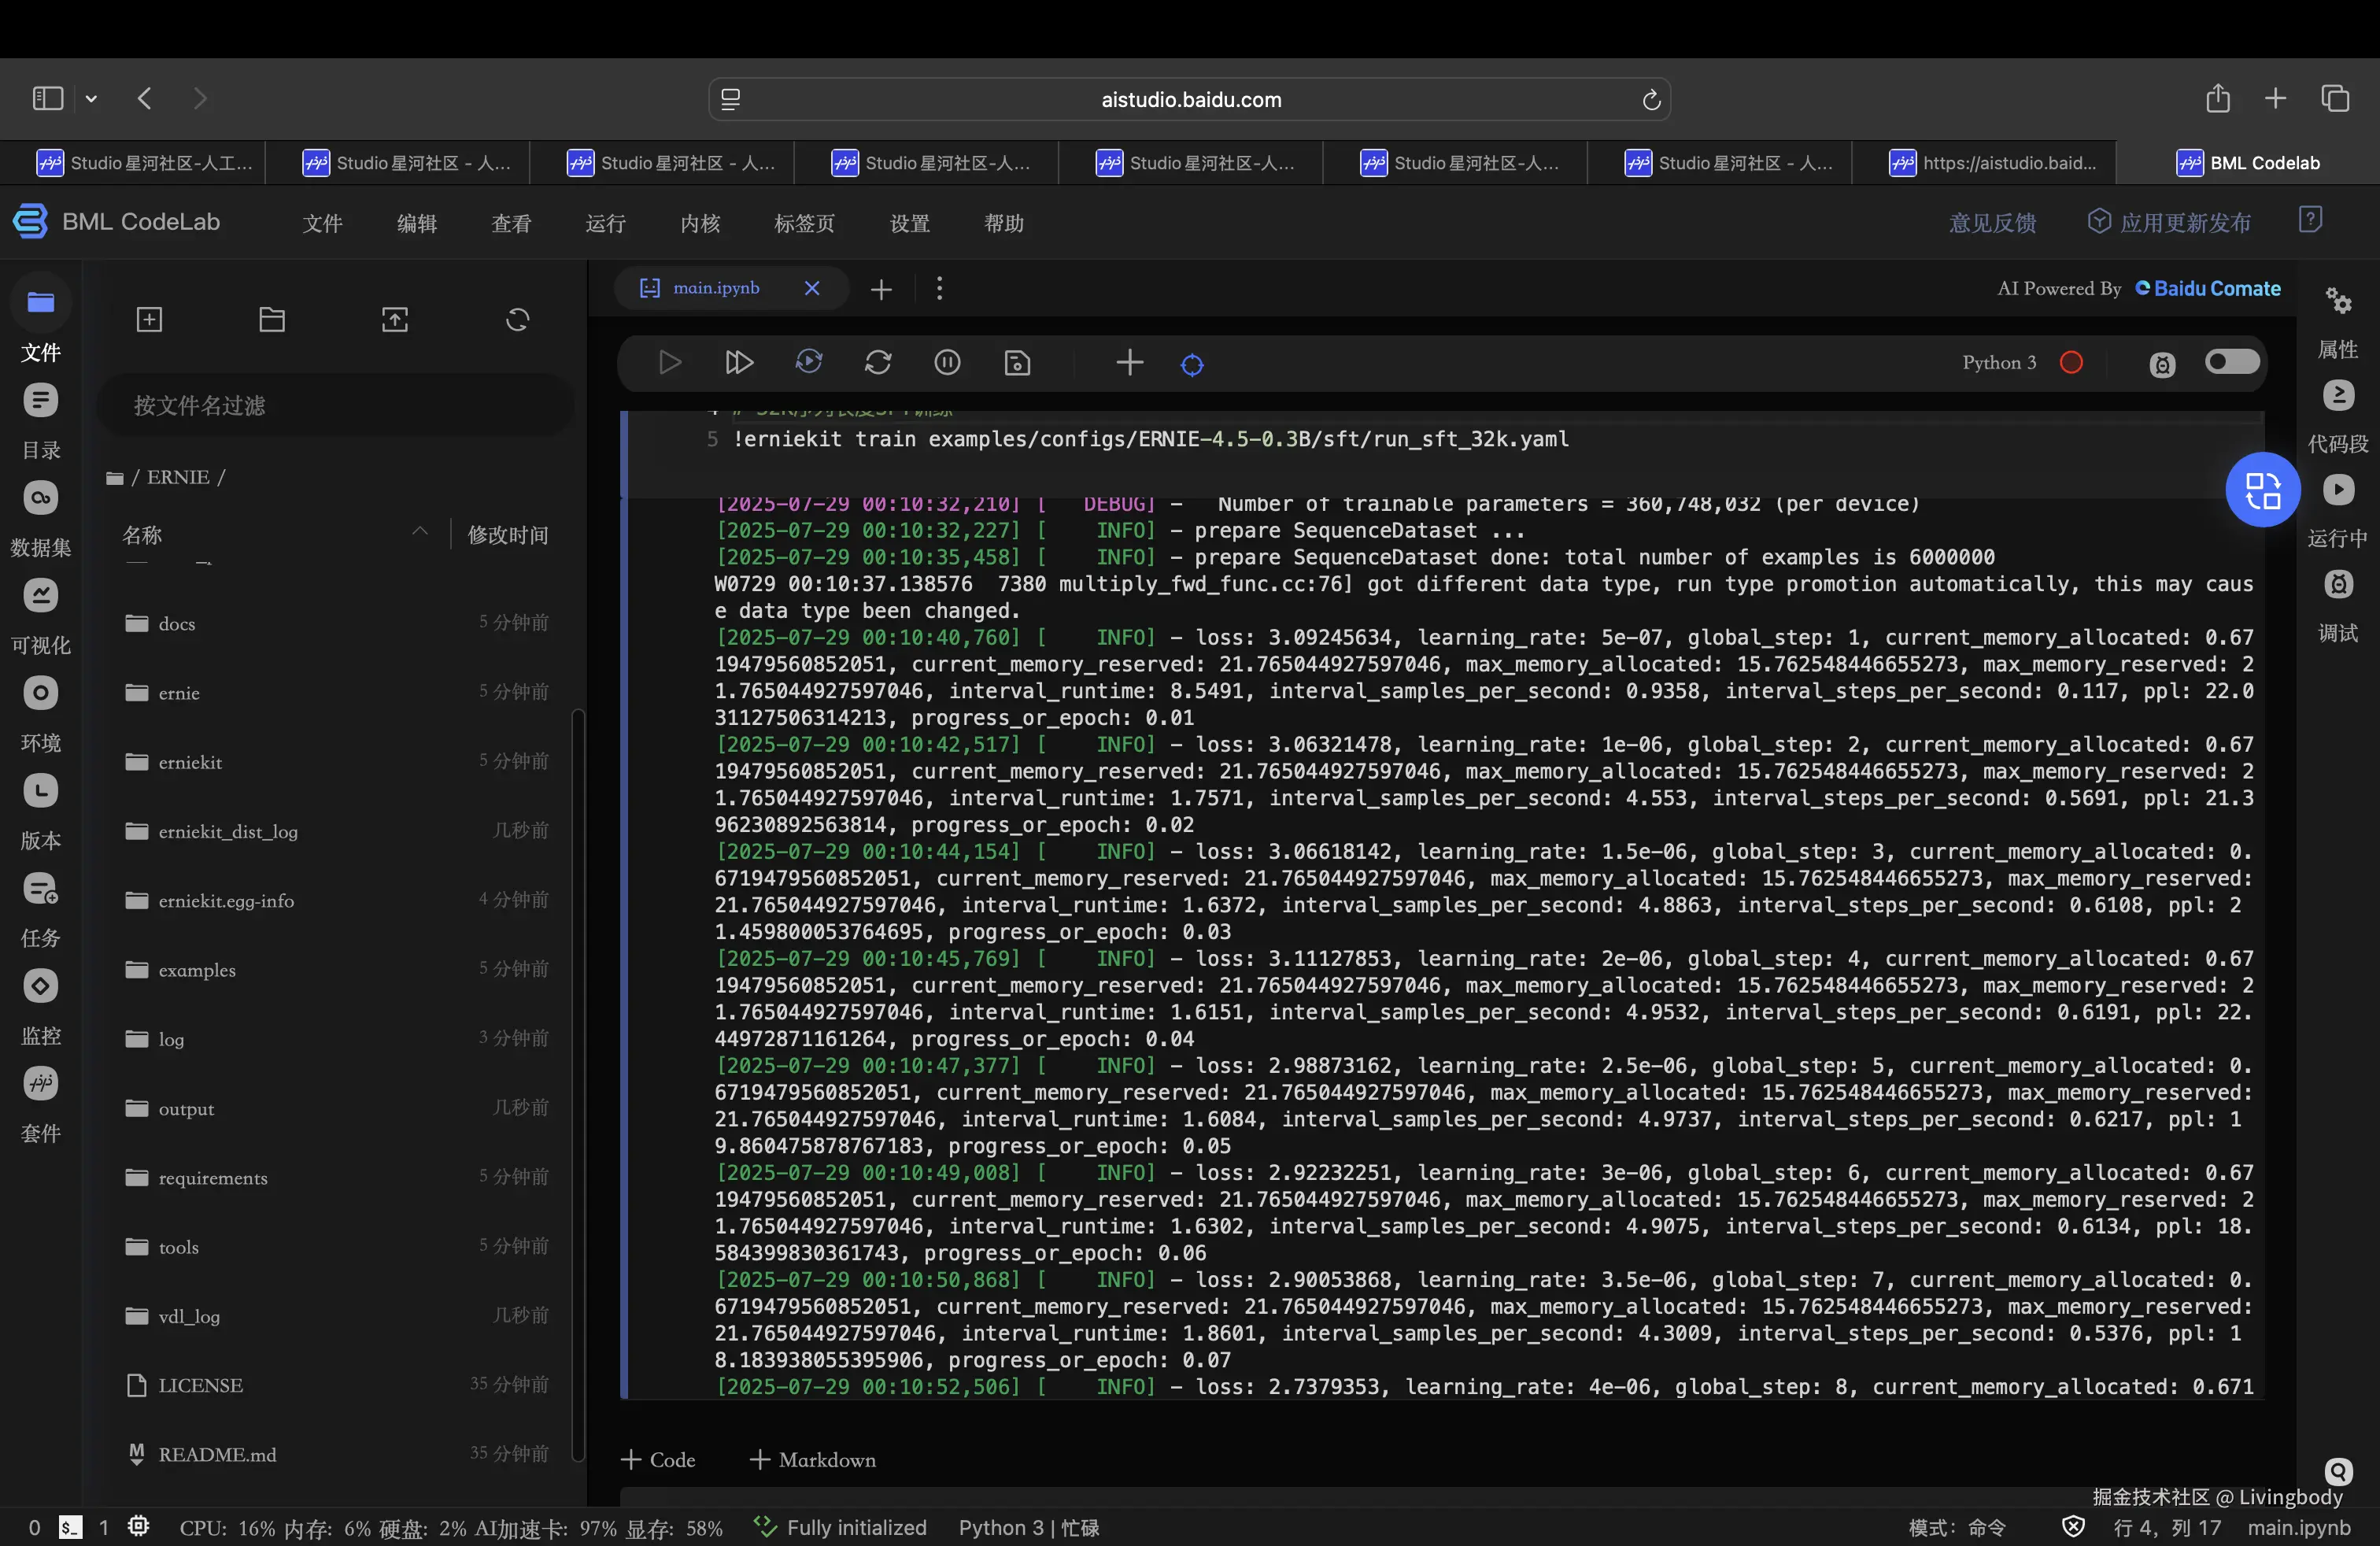
Task: Open the 设置 menu
Action: pyautogui.click(x=910, y=223)
